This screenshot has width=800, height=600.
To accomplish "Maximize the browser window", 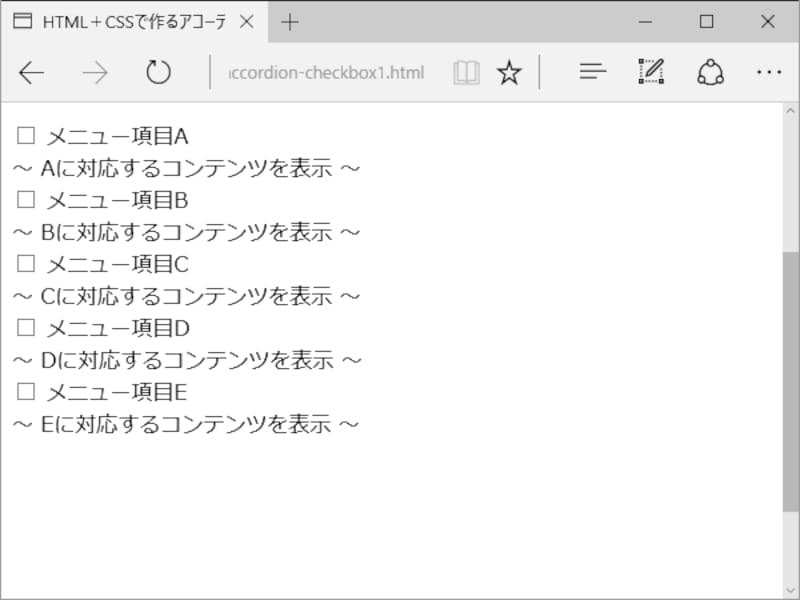I will pyautogui.click(x=706, y=21).
